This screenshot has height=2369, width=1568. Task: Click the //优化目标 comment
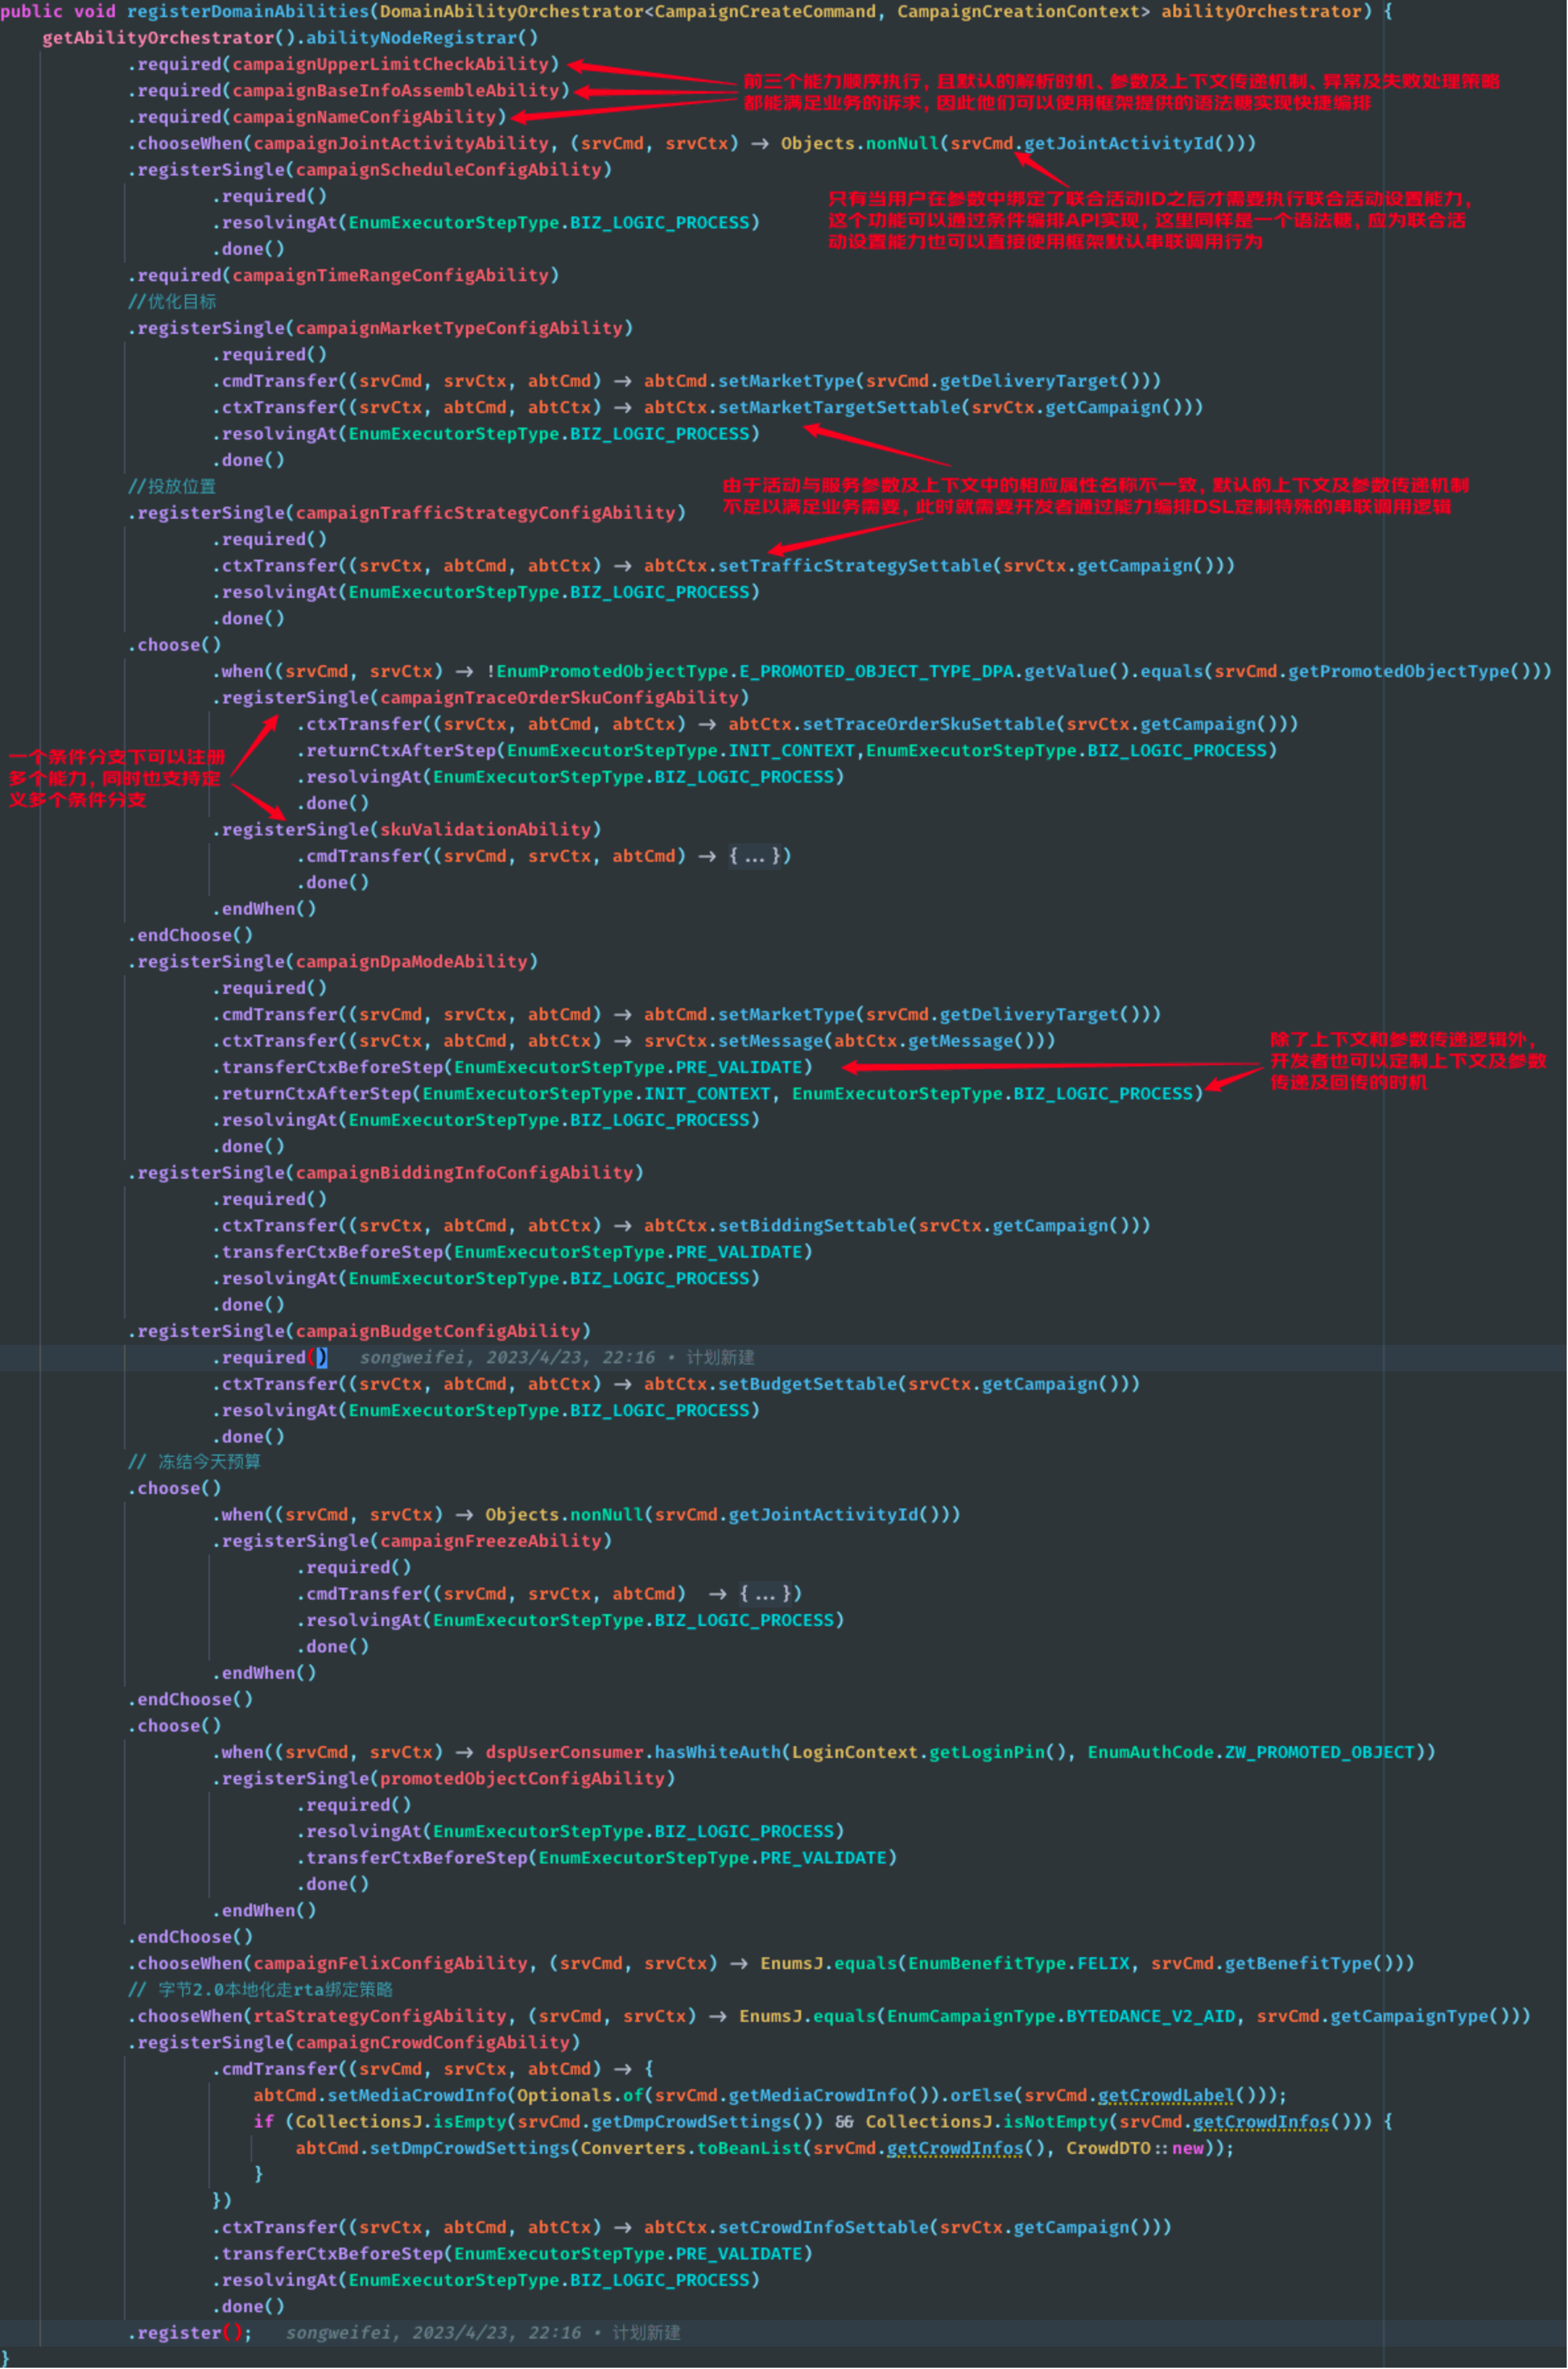pos(172,302)
